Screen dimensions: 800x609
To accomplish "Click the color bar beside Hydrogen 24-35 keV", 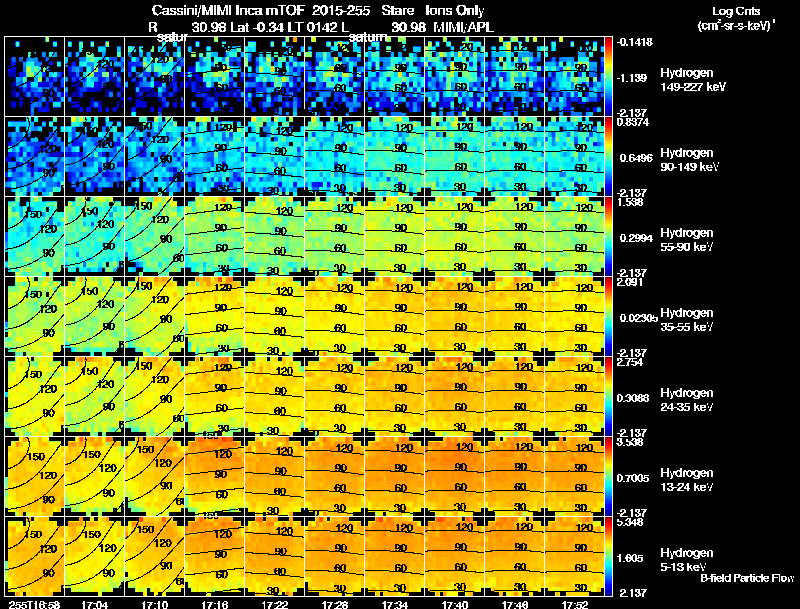I will (x=608, y=396).
